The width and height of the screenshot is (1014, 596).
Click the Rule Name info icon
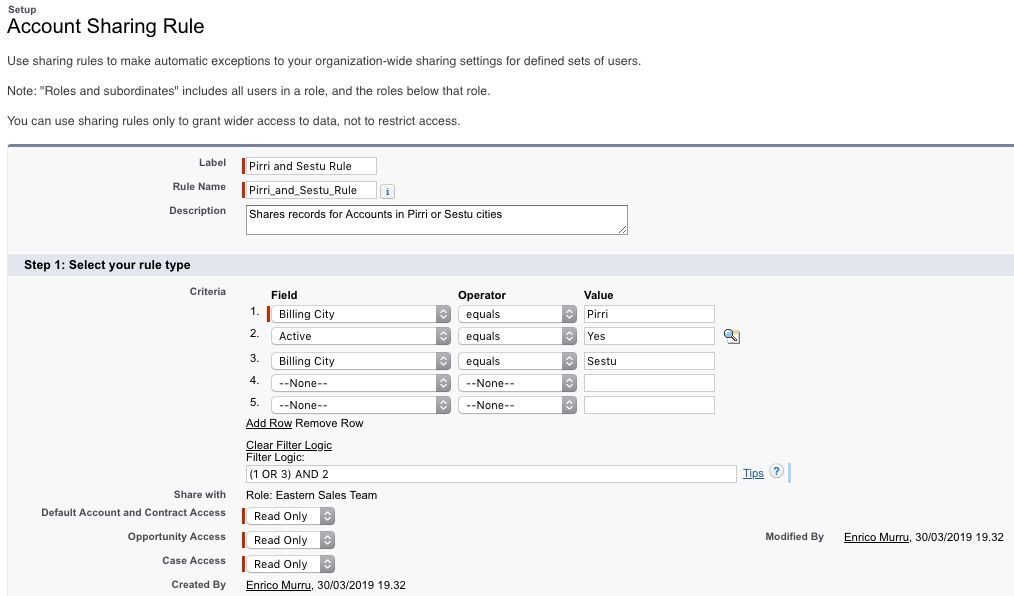tap(388, 191)
